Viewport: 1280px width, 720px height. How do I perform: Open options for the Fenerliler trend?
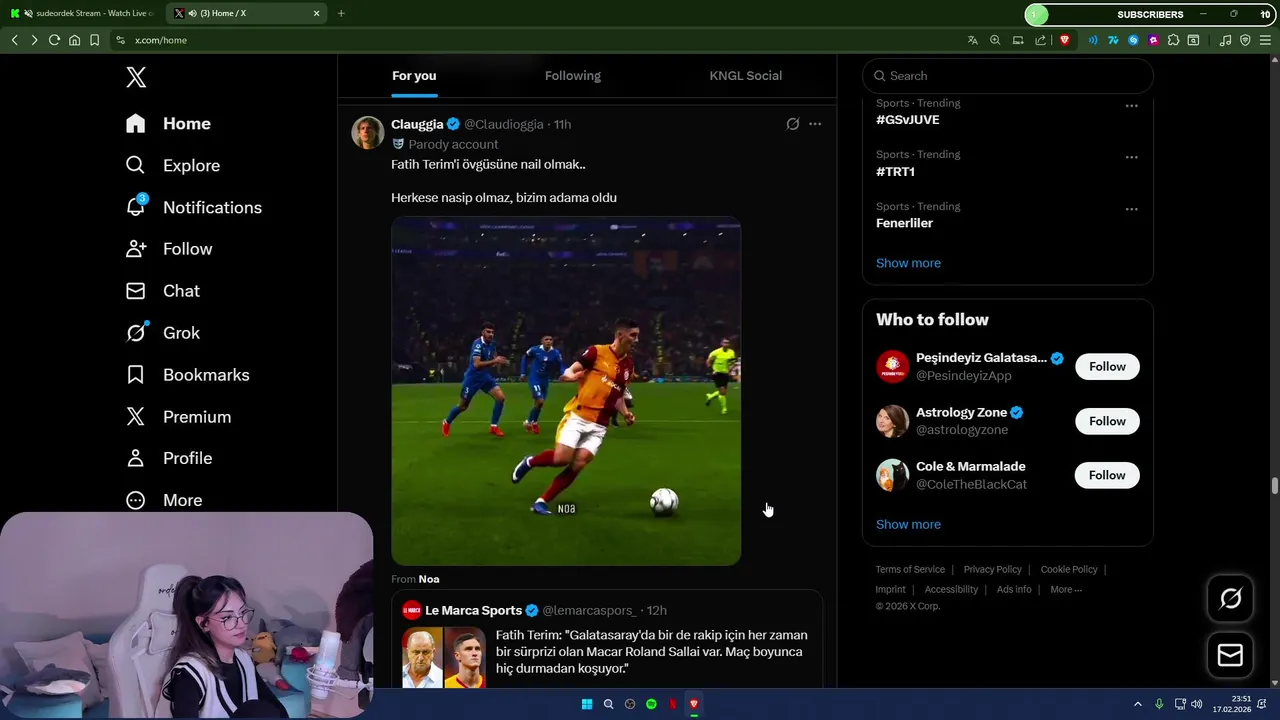(x=1132, y=209)
